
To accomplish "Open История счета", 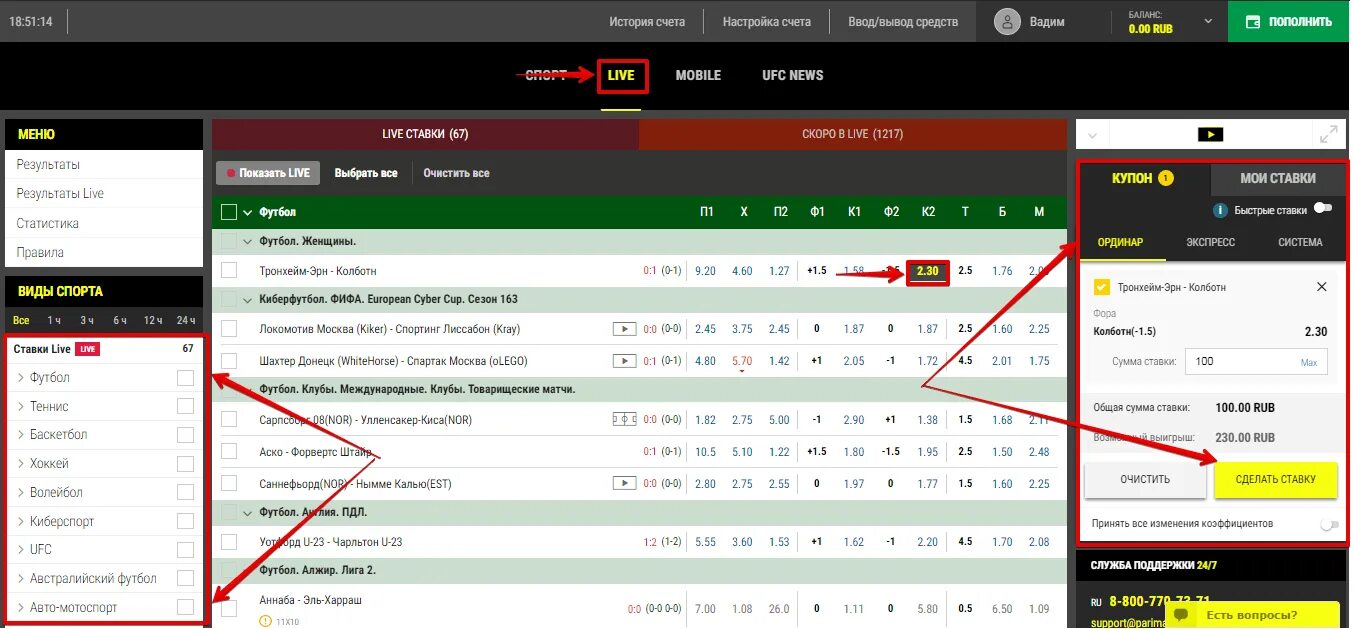I will (x=647, y=21).
